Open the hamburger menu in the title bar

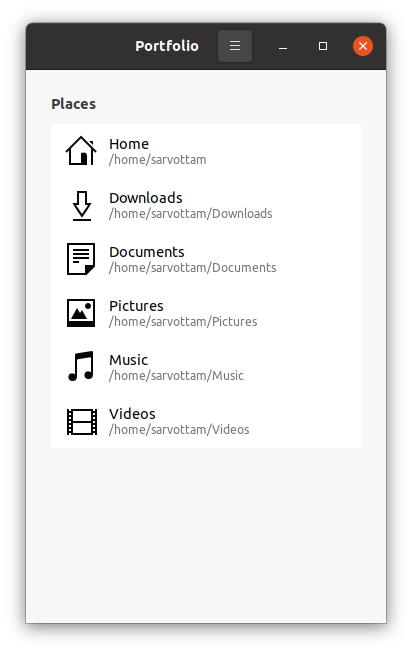235,46
